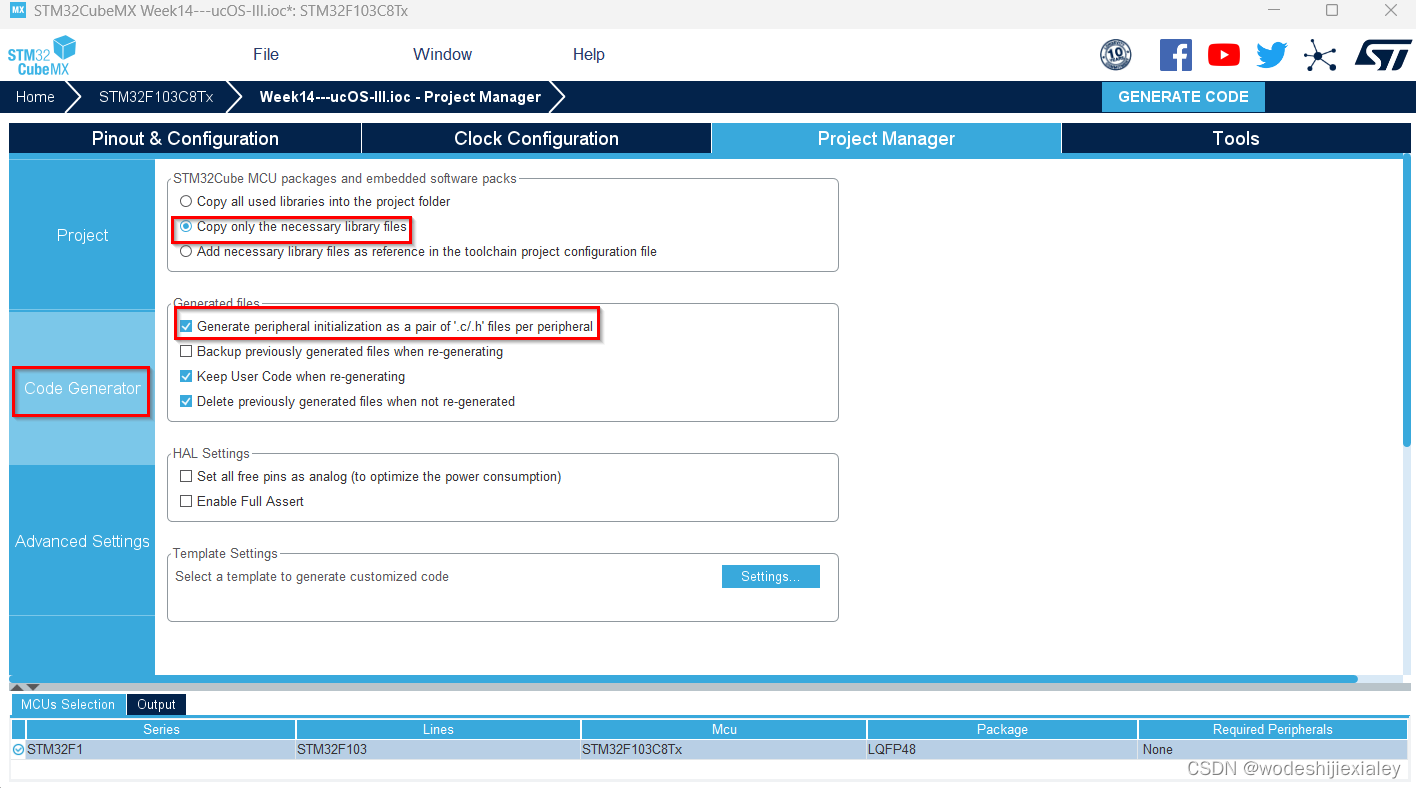Open the ST logo link
This screenshot has width=1416, height=788.
[x=1383, y=55]
